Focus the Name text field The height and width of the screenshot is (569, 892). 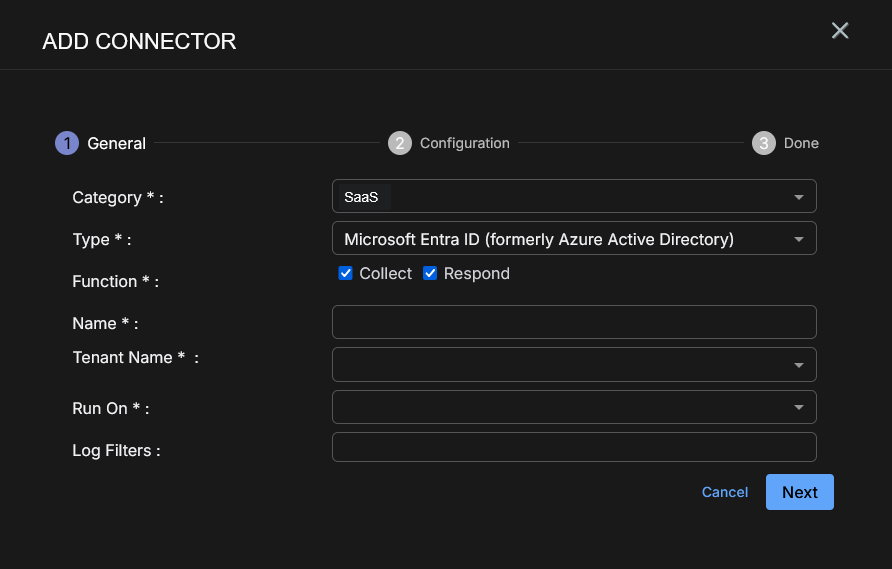(574, 322)
